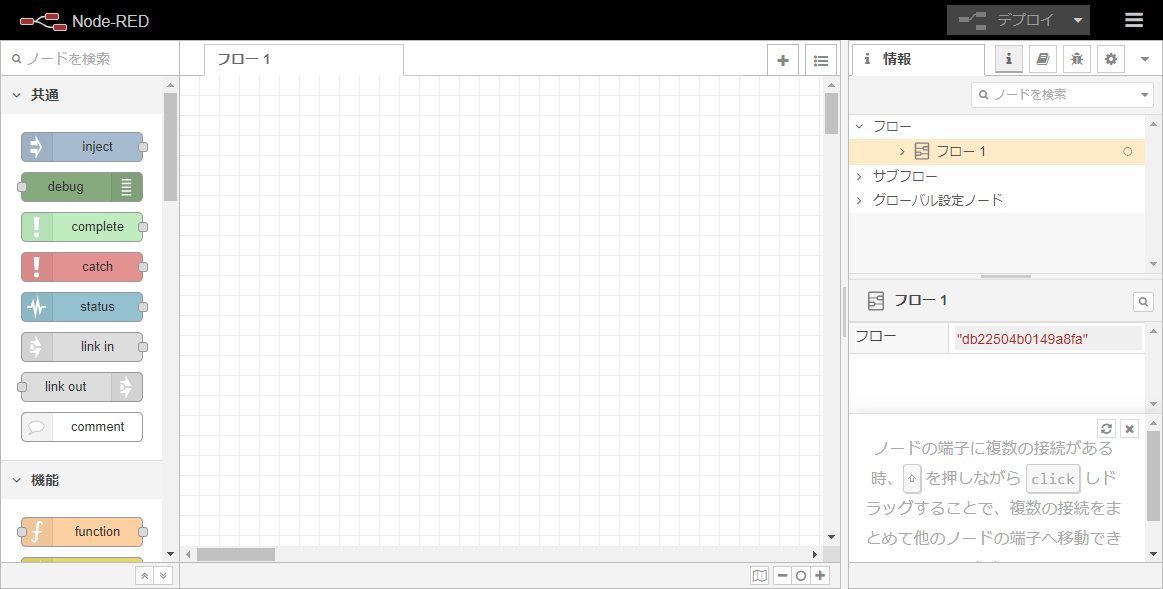The height and width of the screenshot is (589, 1163).
Task: Collapse the 共通 palette category
Action: [17, 95]
